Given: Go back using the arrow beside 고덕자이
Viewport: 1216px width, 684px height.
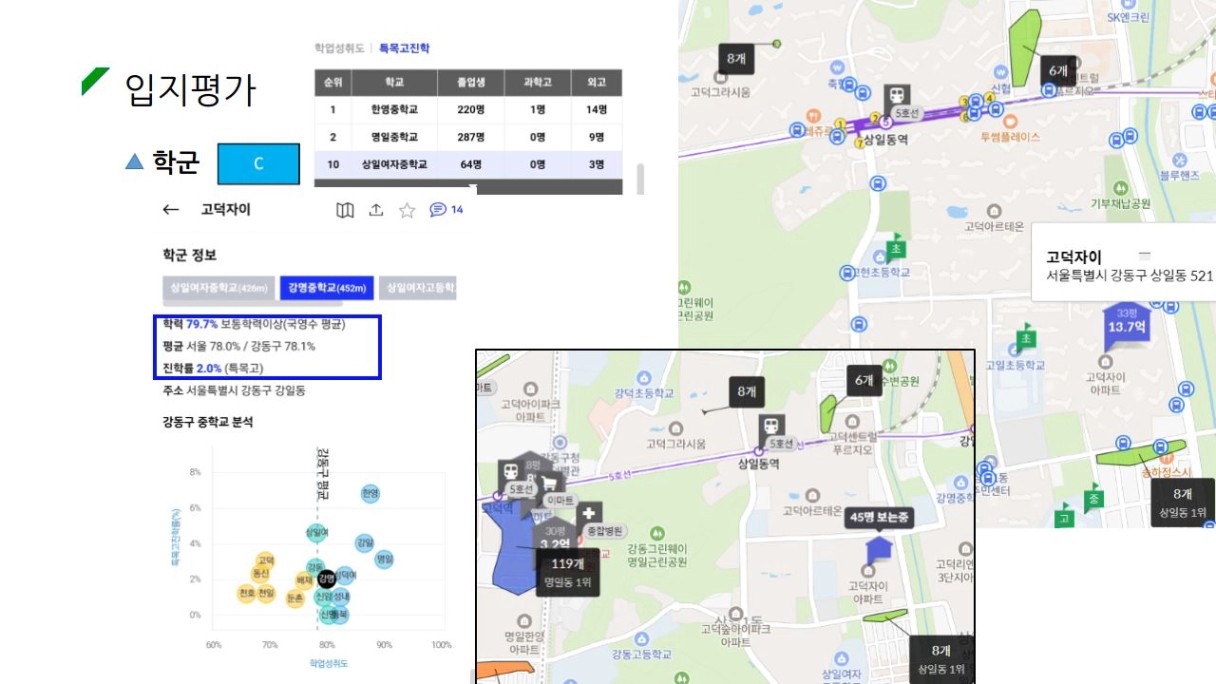Looking at the screenshot, I should click(171, 210).
